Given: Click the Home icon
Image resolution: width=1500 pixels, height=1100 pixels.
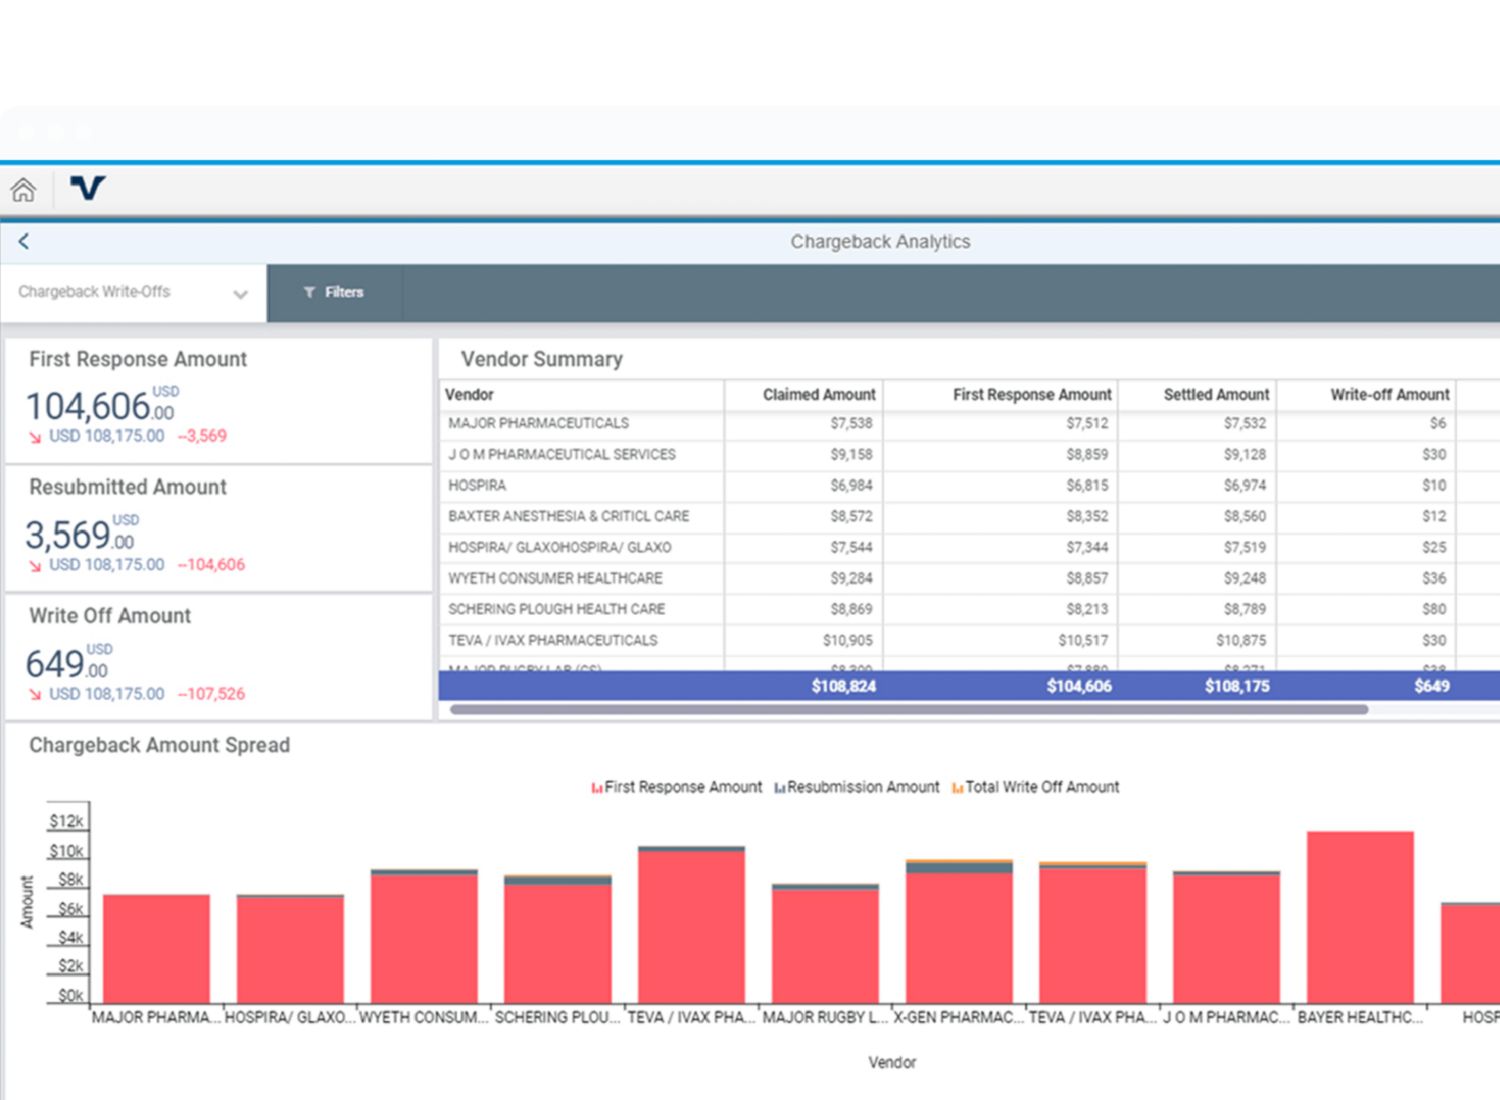Looking at the screenshot, I should point(23,189).
